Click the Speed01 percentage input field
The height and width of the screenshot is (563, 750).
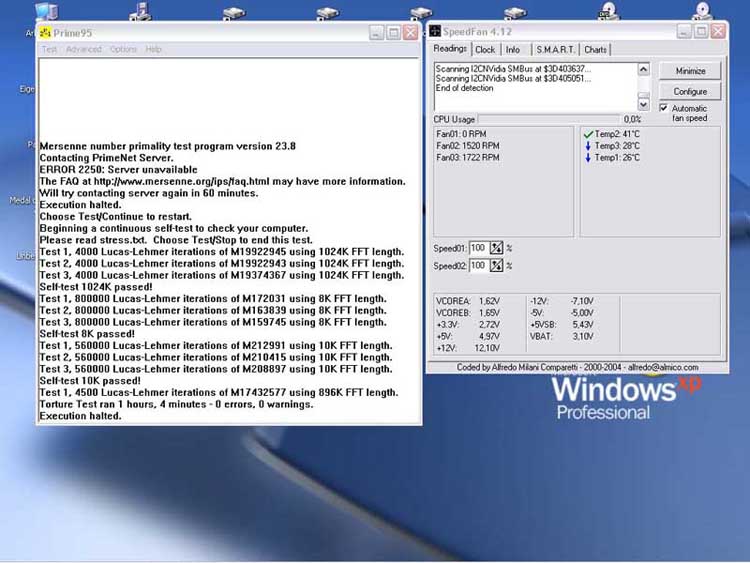click(479, 248)
